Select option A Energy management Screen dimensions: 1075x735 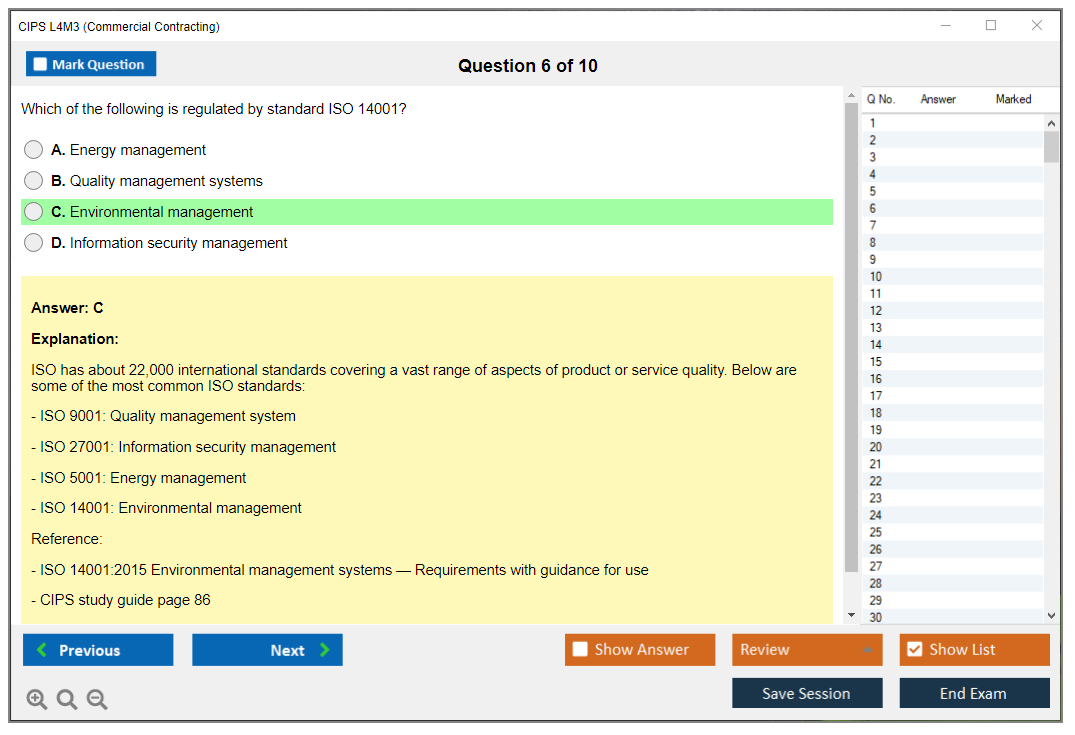point(34,150)
